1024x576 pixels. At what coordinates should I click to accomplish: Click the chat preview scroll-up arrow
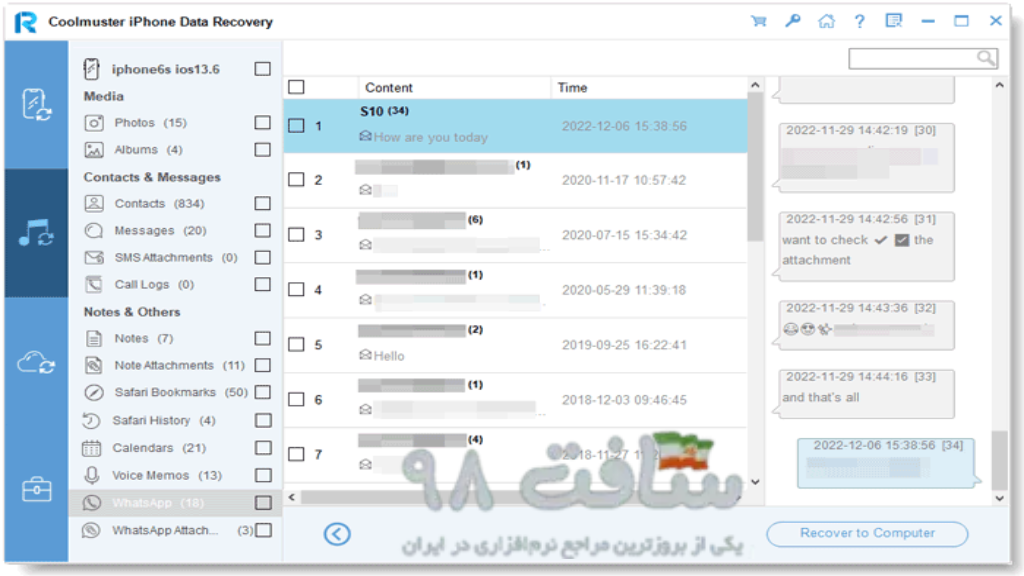(x=999, y=85)
